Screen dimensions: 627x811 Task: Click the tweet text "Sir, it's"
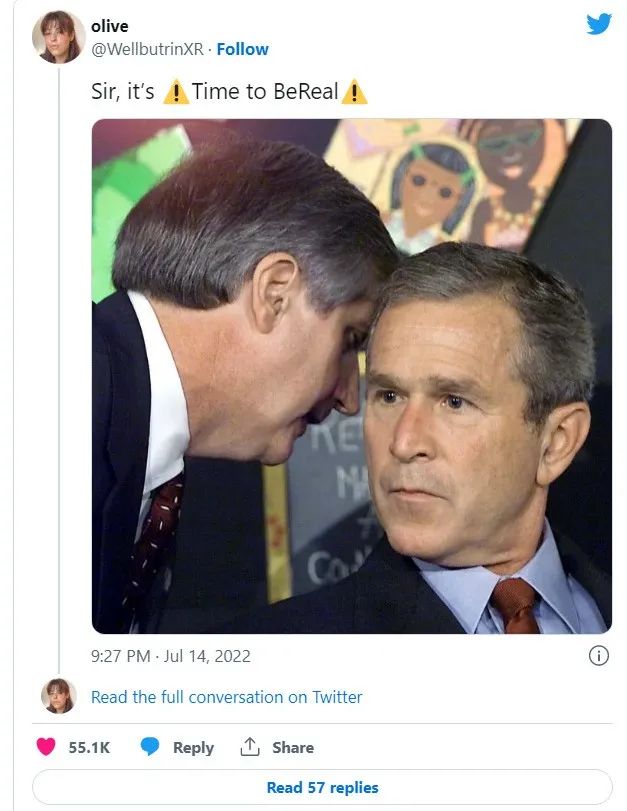tap(123, 92)
